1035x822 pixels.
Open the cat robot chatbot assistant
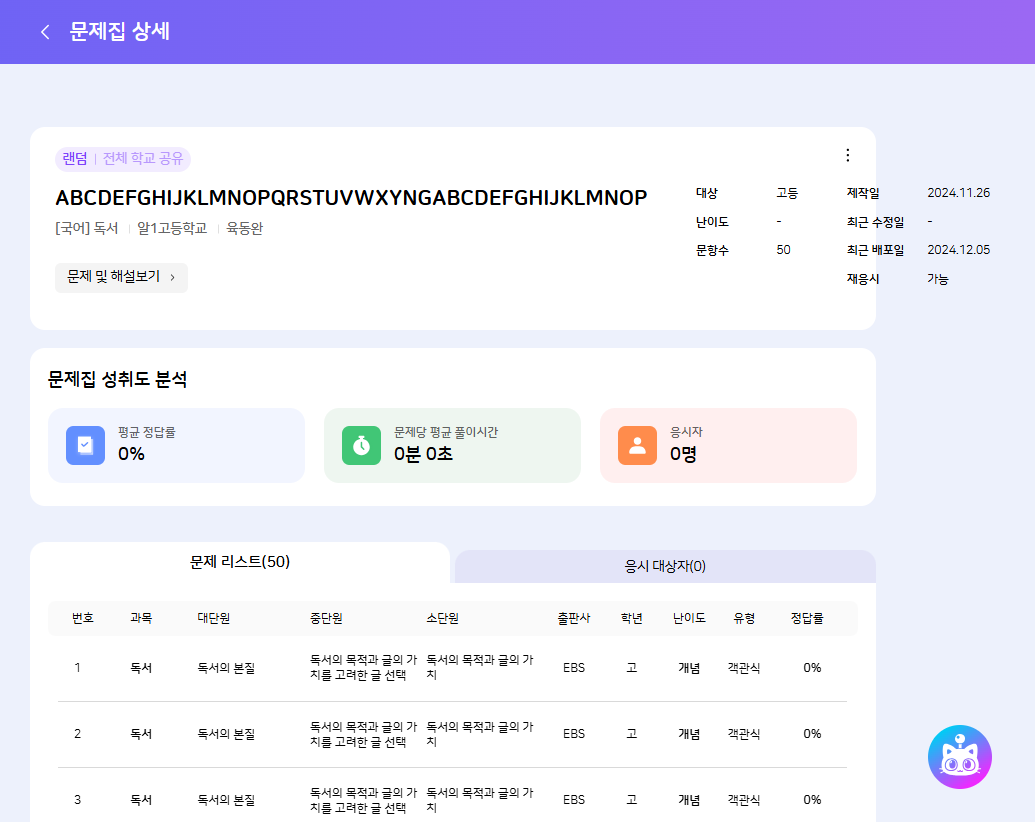959,757
